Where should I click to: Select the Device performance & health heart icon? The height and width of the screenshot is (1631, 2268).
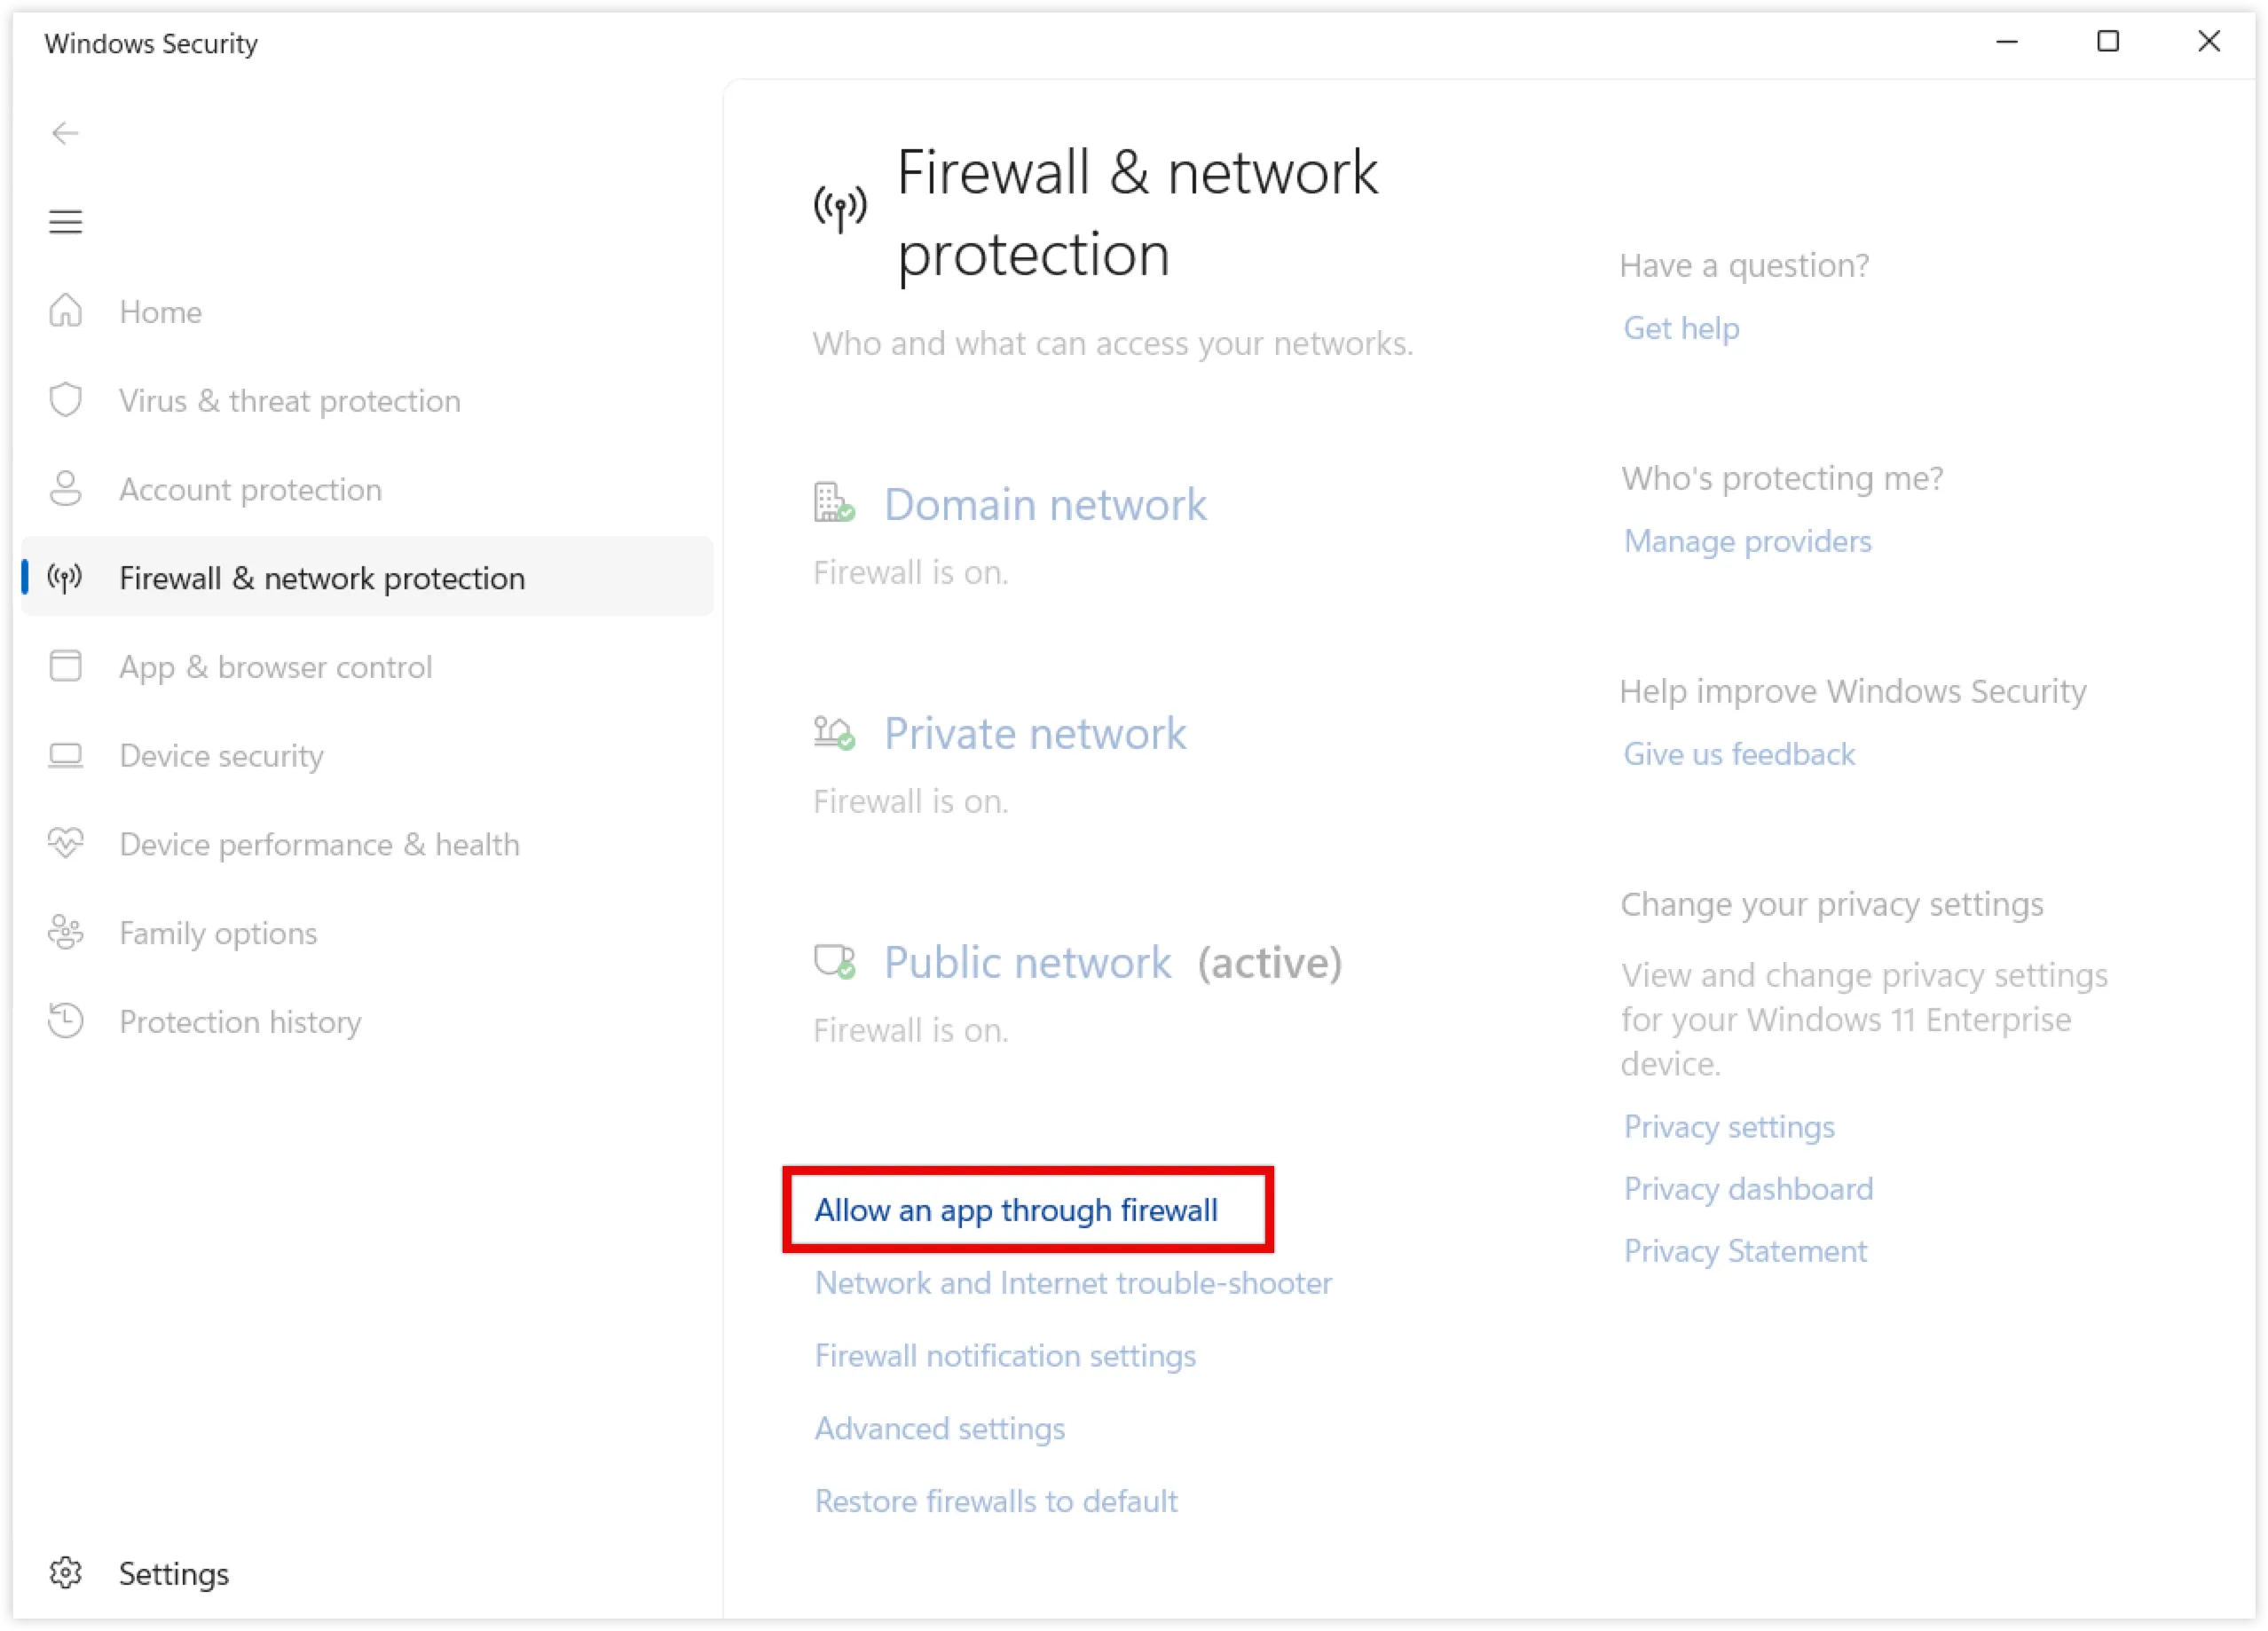[66, 843]
